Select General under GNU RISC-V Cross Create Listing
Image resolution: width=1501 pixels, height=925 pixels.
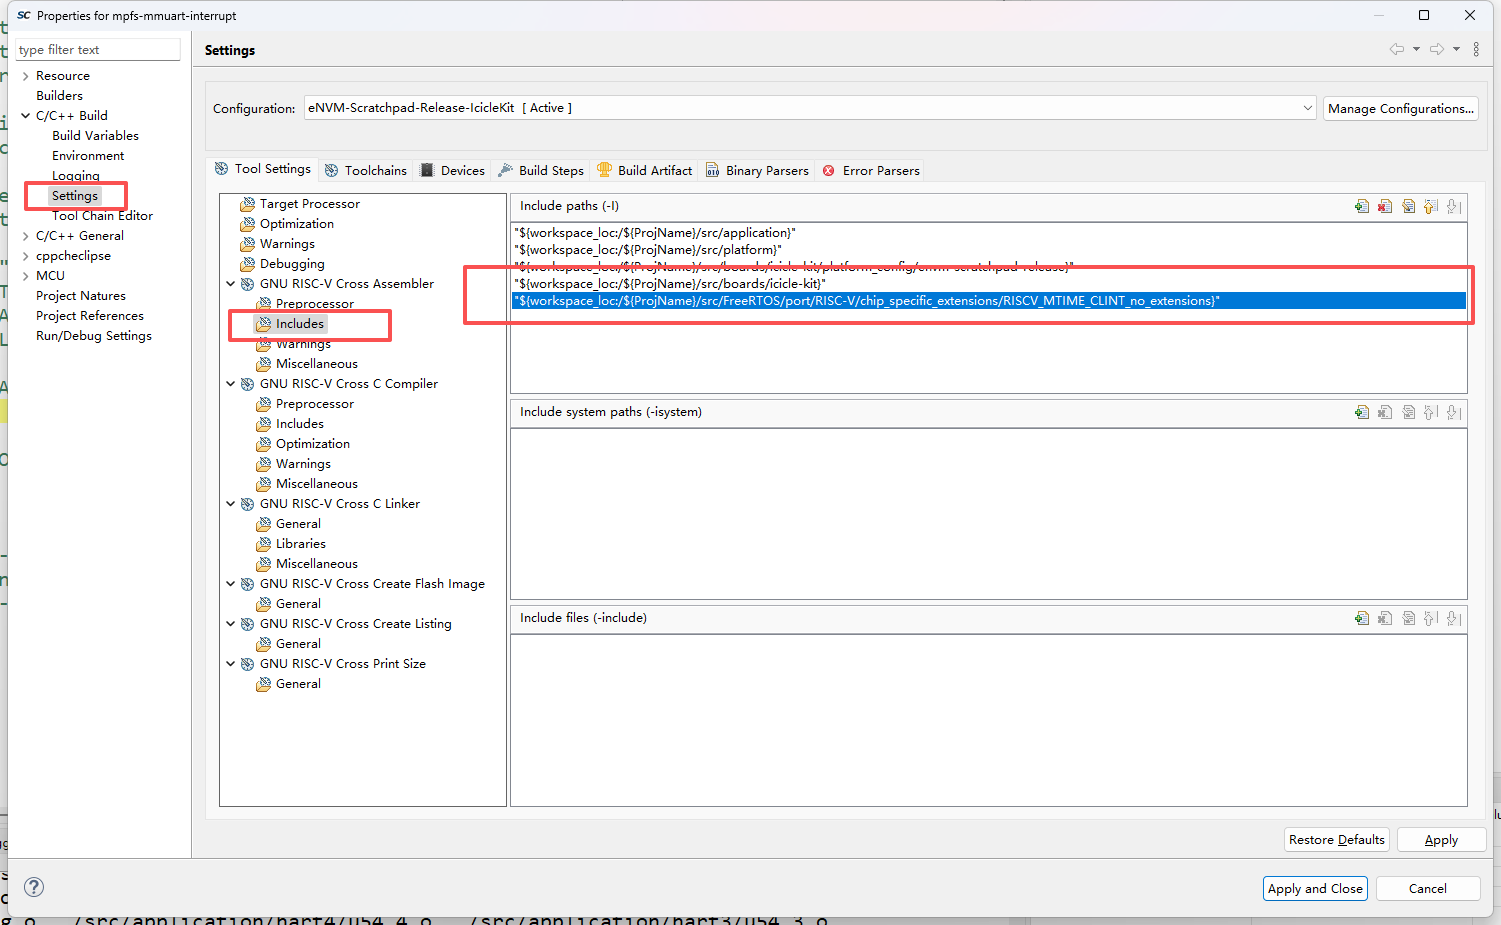coord(298,644)
